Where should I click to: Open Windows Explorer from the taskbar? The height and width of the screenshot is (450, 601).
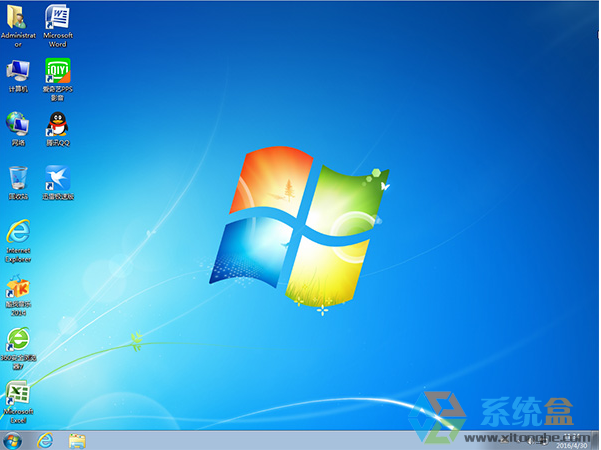click(x=77, y=441)
